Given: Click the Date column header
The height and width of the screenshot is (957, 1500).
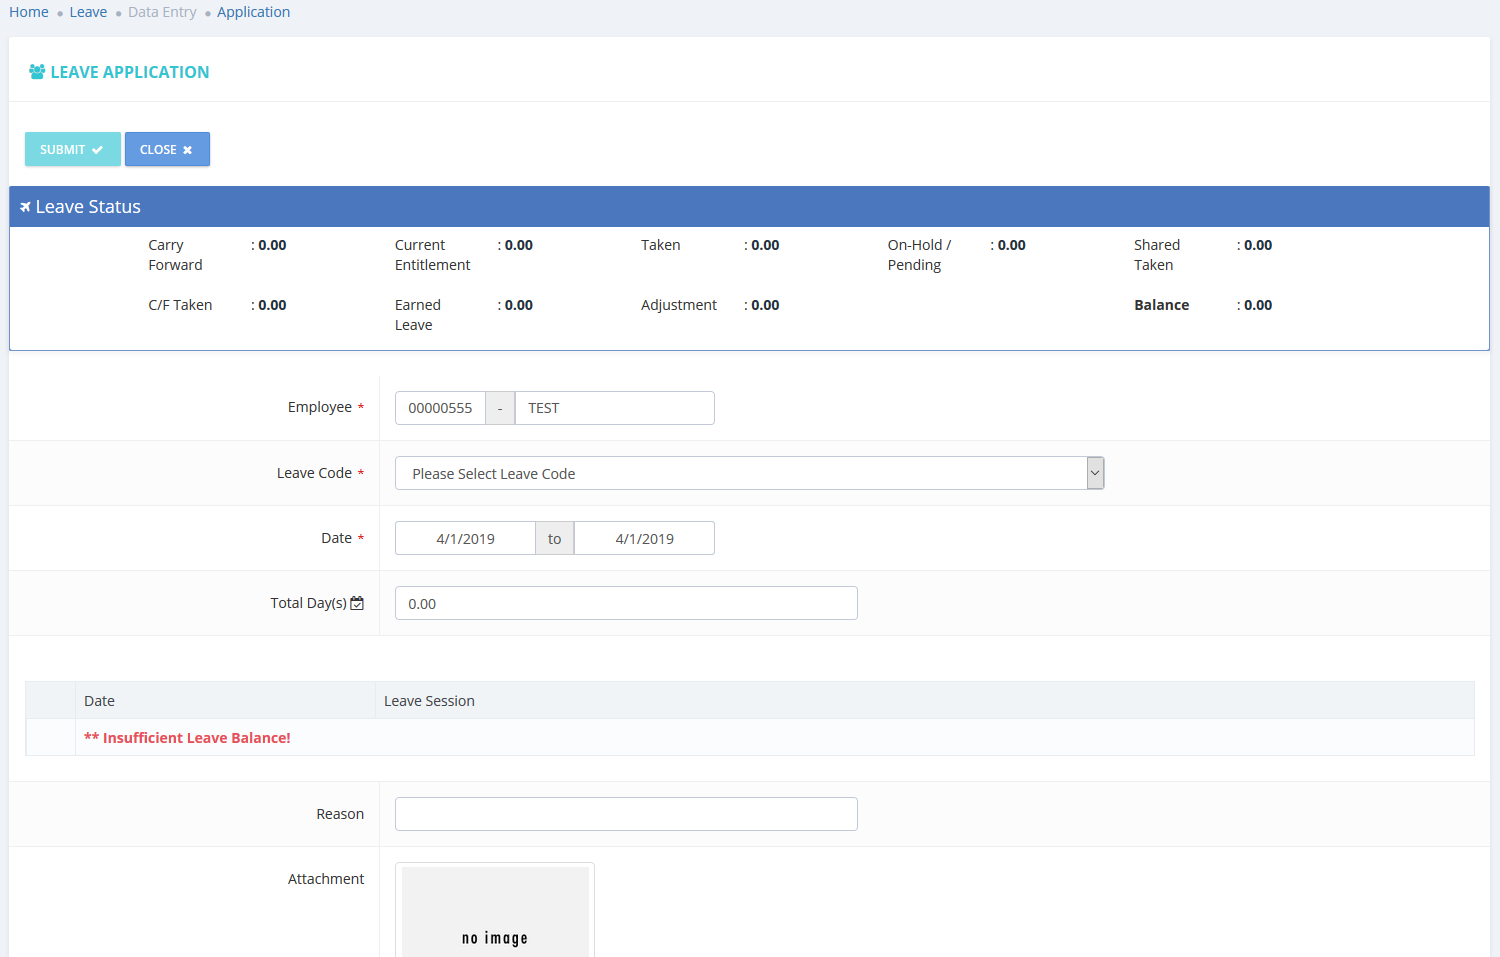Looking at the screenshot, I should tap(100, 701).
